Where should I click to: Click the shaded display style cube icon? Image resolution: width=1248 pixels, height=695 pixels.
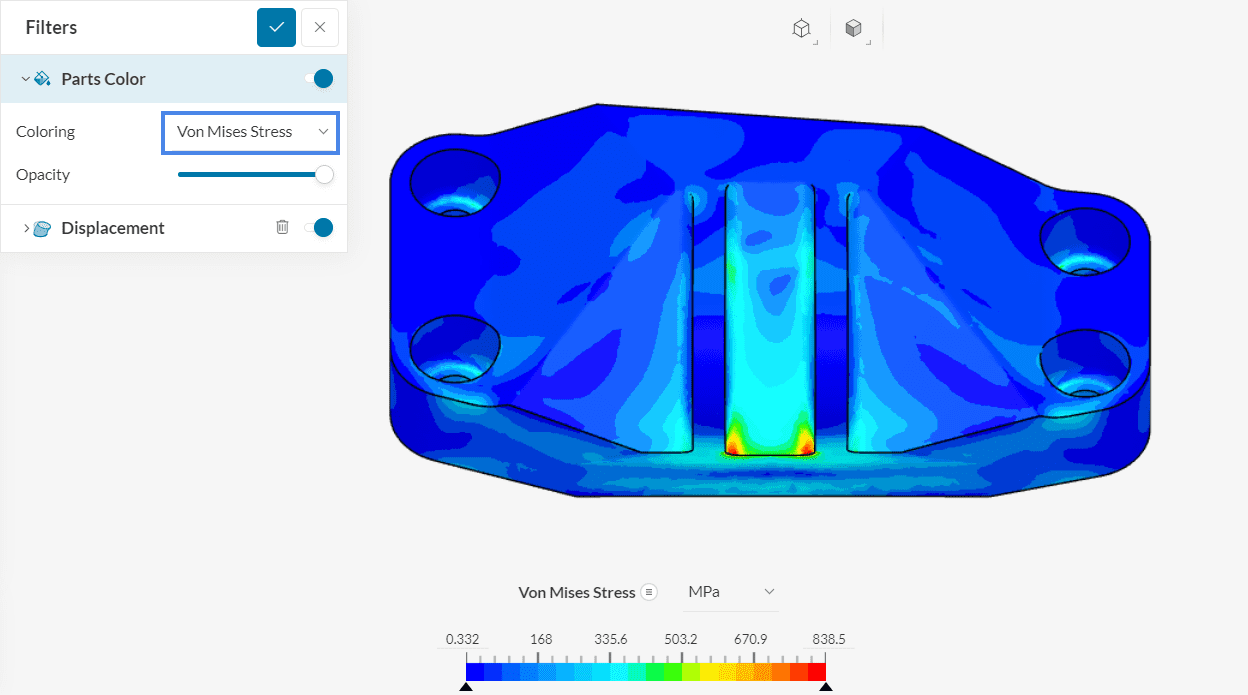click(855, 27)
